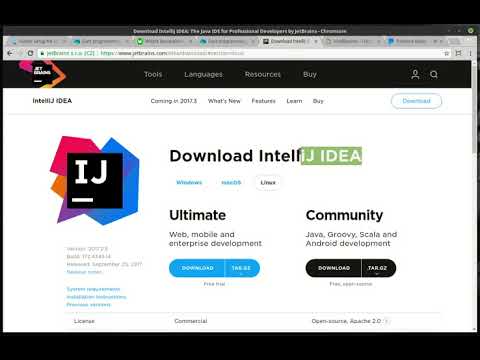Click the Apache 2.0 license info icon
The image size is (480, 360).
[x=387, y=321]
